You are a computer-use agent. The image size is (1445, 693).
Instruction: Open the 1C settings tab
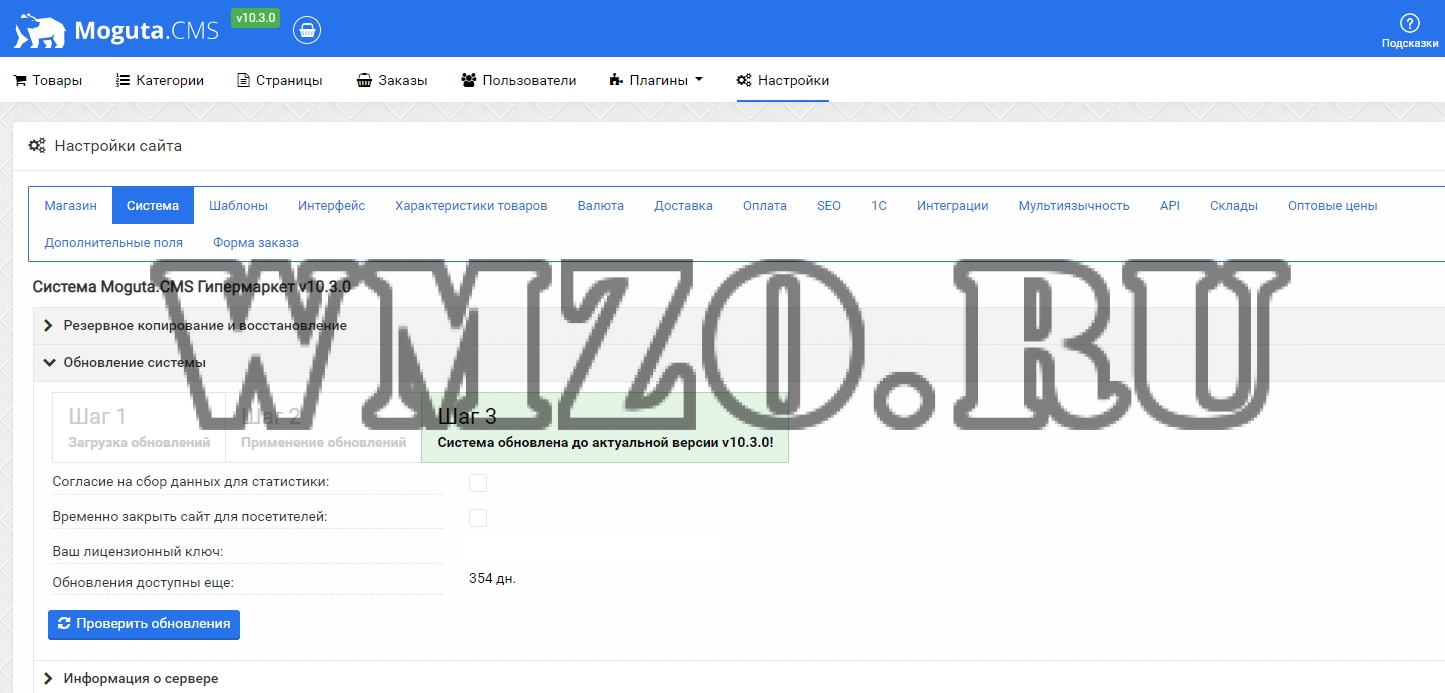pyautogui.click(x=879, y=205)
